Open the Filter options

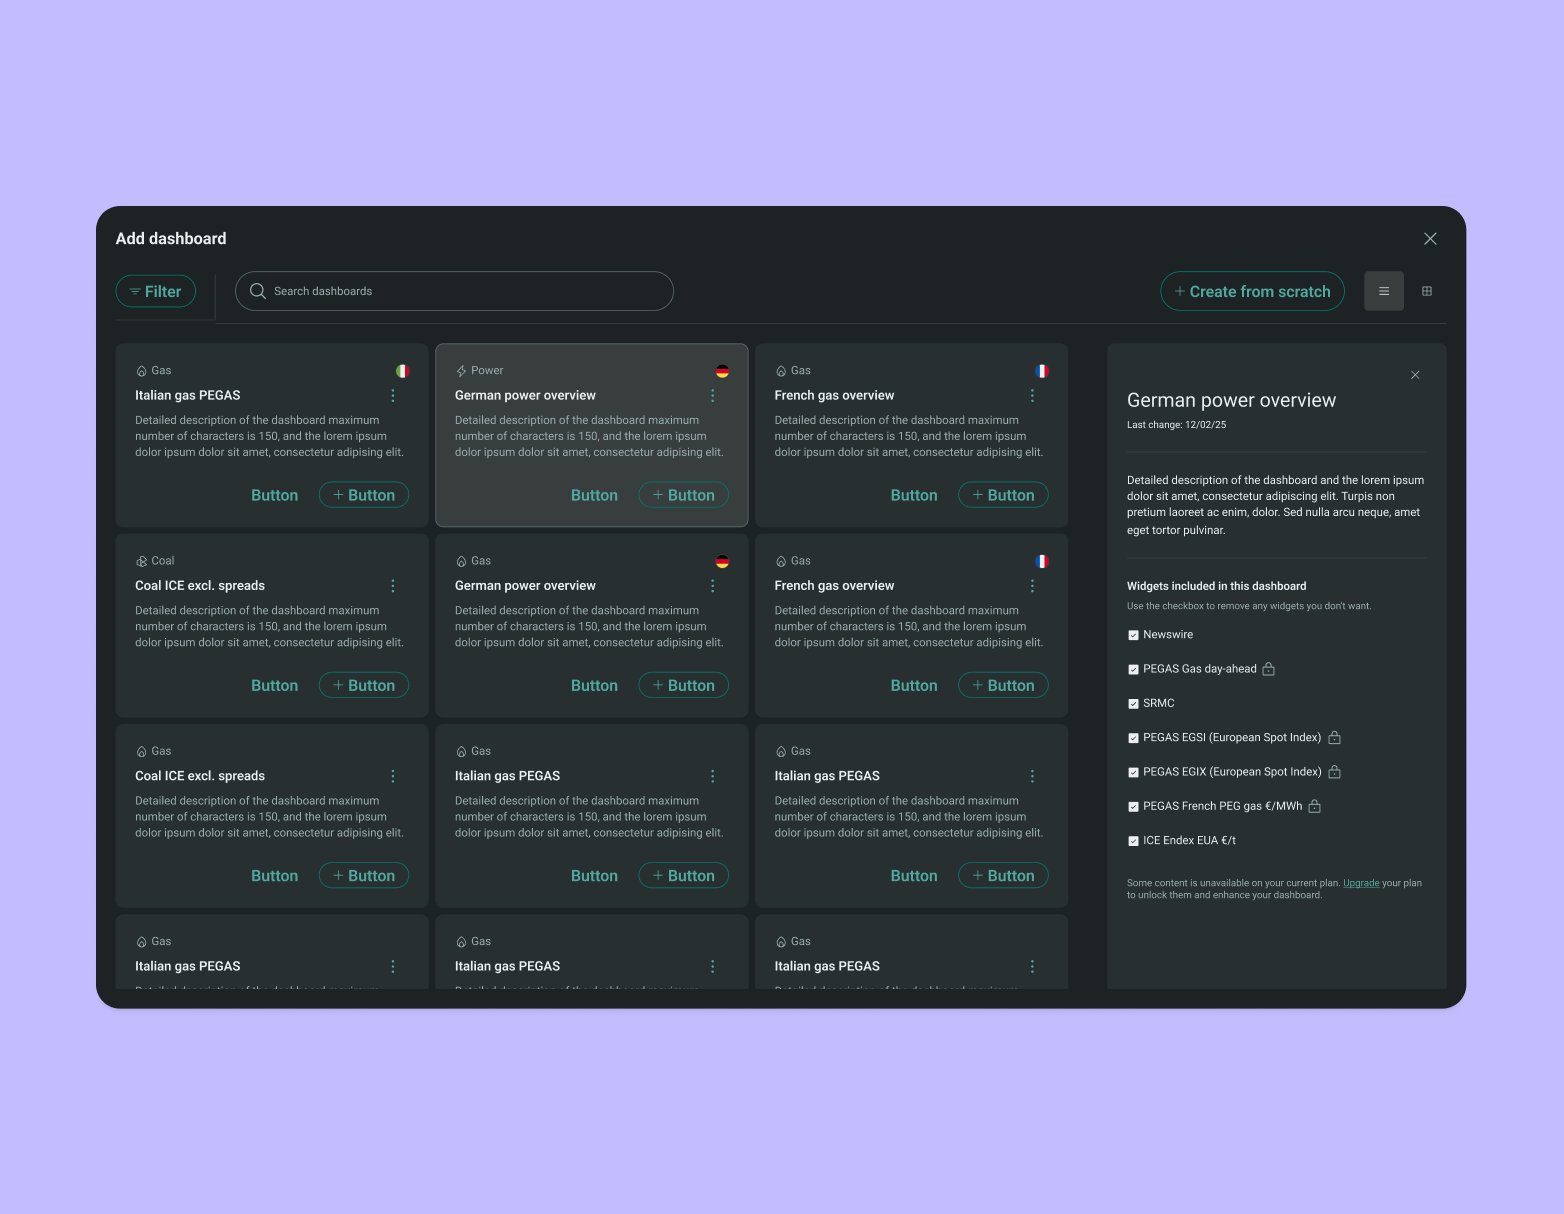[156, 291]
